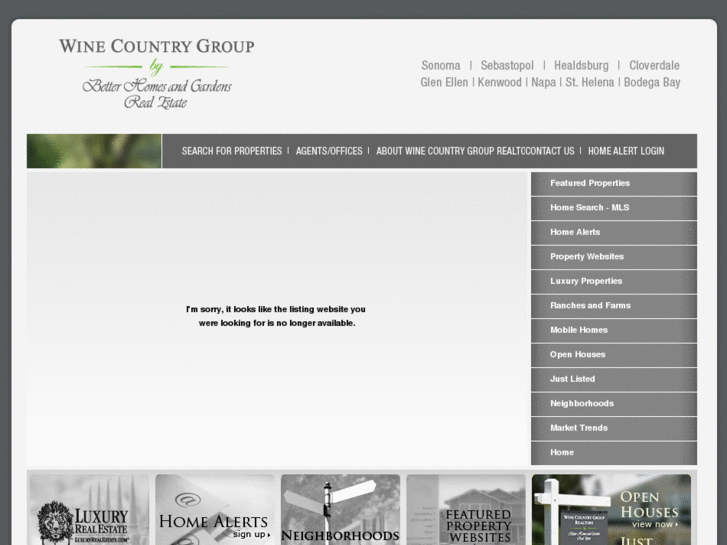The width and height of the screenshot is (727, 545).
Task: Select Open Houses sidebar item
Action: (614, 355)
